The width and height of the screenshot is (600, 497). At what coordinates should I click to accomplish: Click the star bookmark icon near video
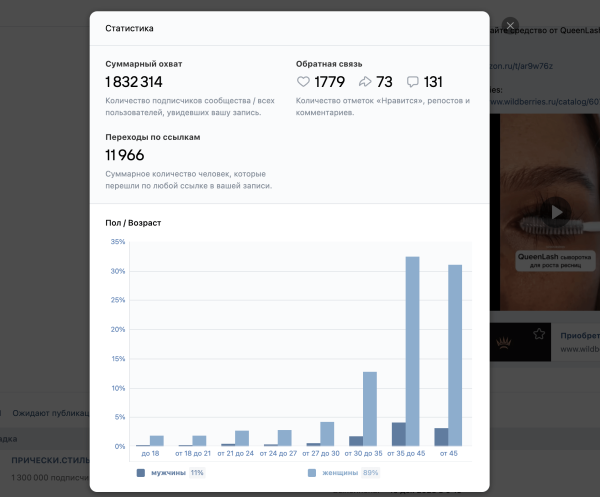pyautogui.click(x=539, y=334)
